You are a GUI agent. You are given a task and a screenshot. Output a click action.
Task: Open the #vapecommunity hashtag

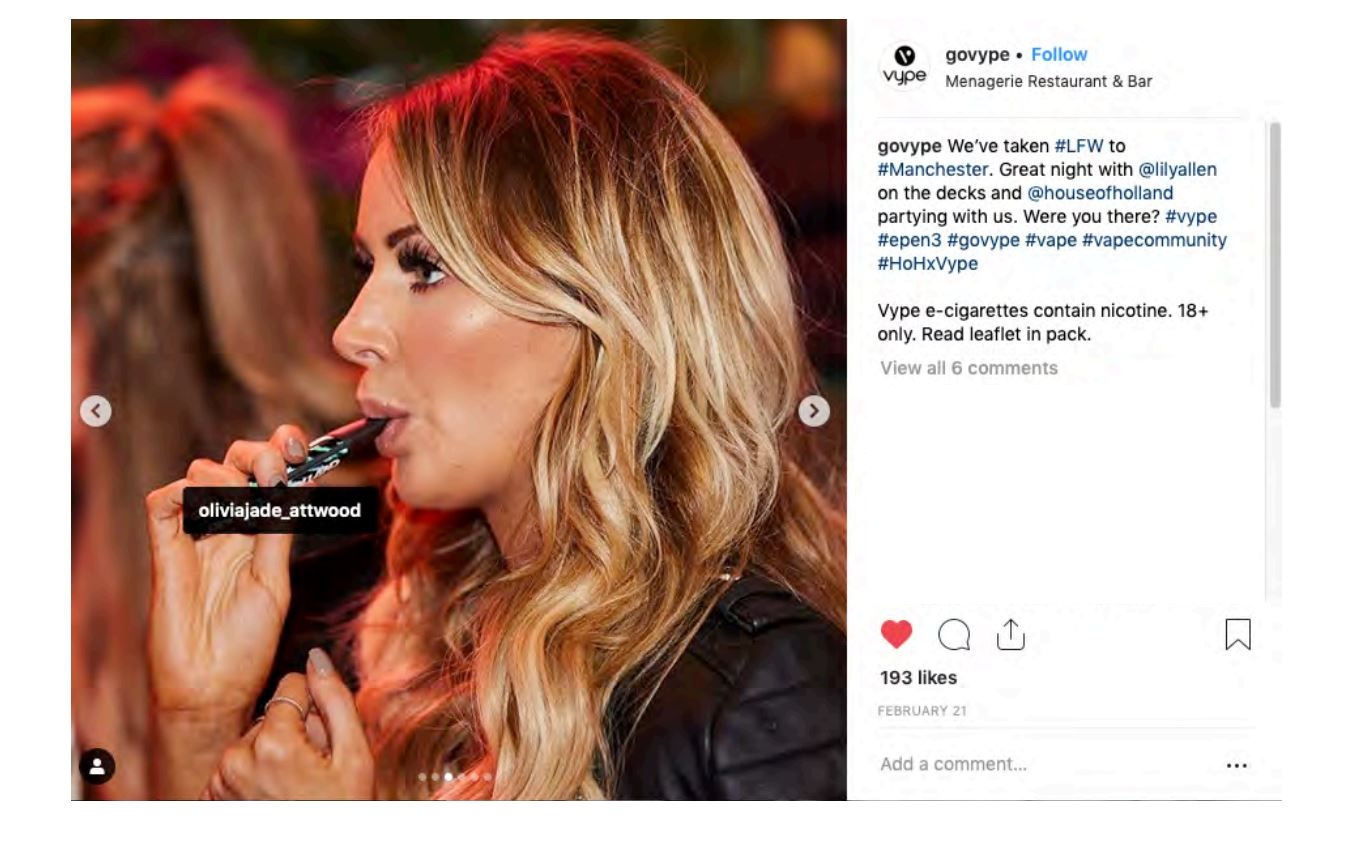(x=1154, y=240)
